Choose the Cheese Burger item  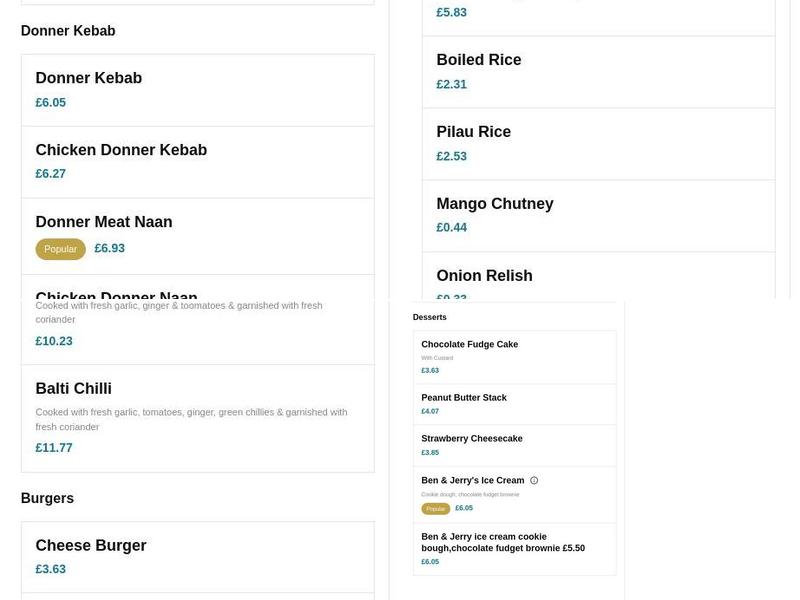point(90,545)
